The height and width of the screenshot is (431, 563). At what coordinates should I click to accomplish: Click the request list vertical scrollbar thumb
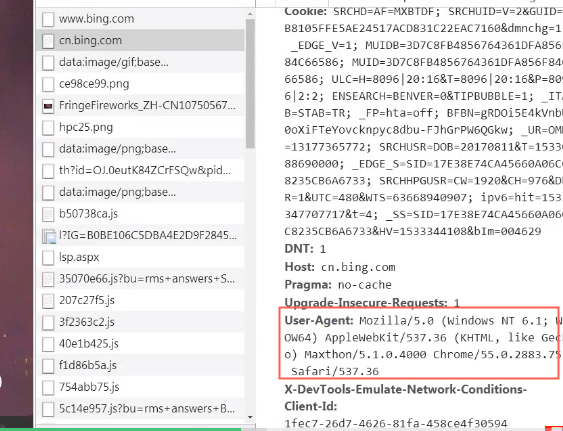[250, 83]
